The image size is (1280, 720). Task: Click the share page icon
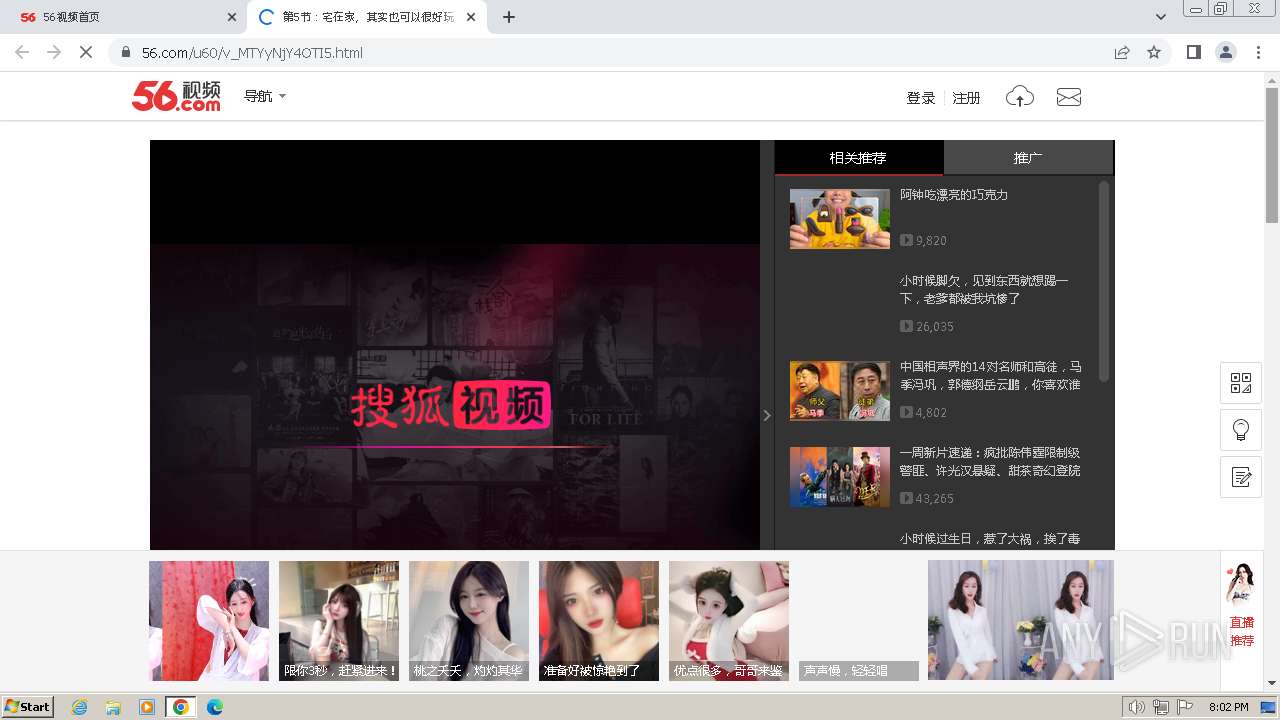point(1122,52)
